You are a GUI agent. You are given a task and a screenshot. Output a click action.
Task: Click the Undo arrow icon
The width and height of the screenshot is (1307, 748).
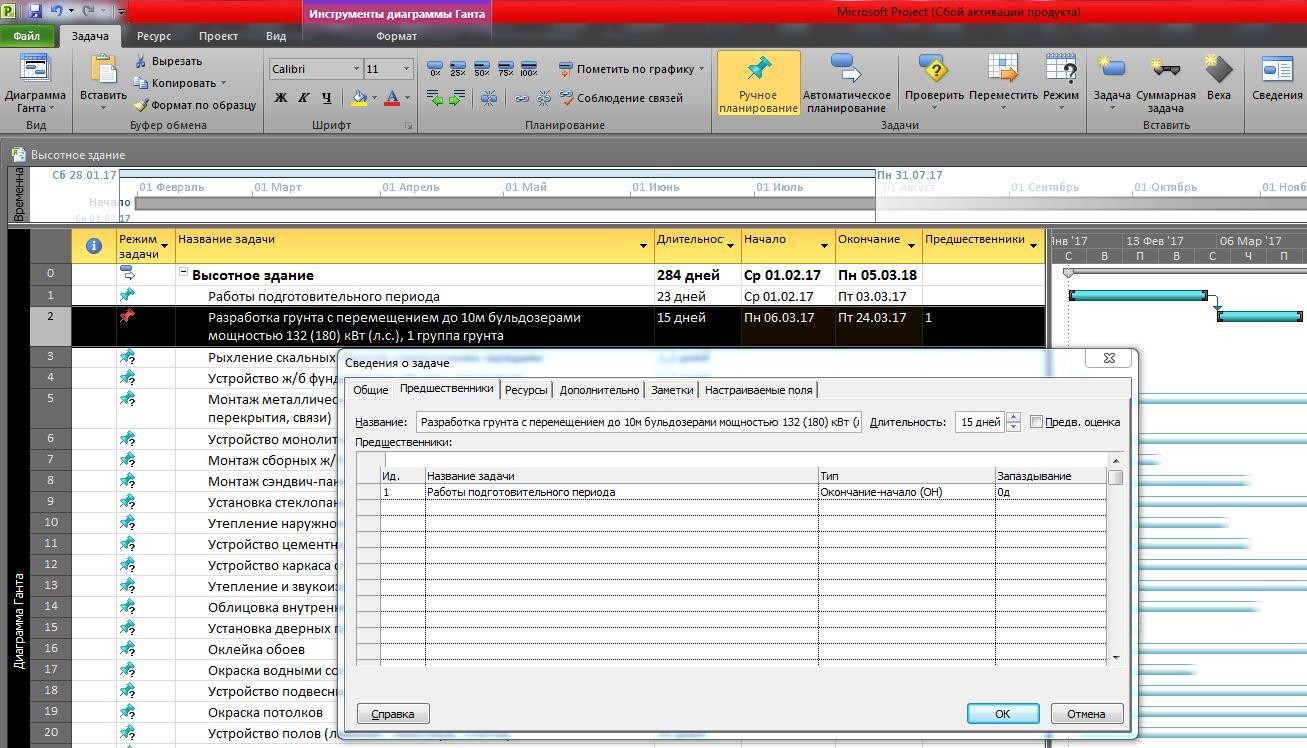[56, 11]
